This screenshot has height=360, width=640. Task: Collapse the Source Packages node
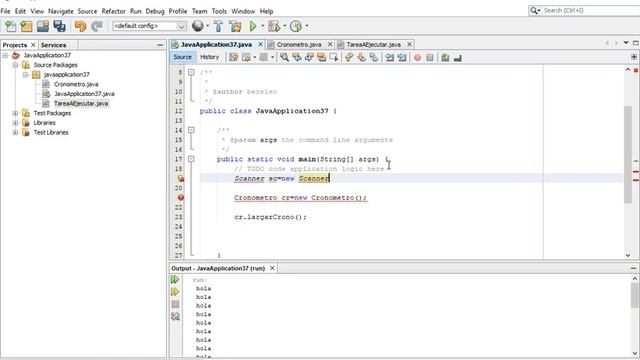pyautogui.click(x=15, y=65)
